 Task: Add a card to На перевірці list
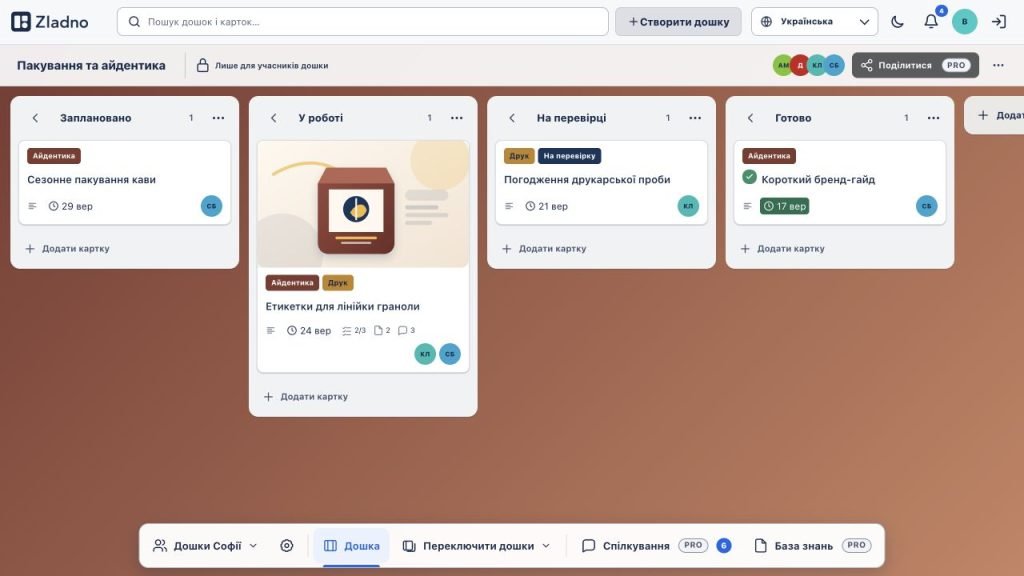[544, 249]
